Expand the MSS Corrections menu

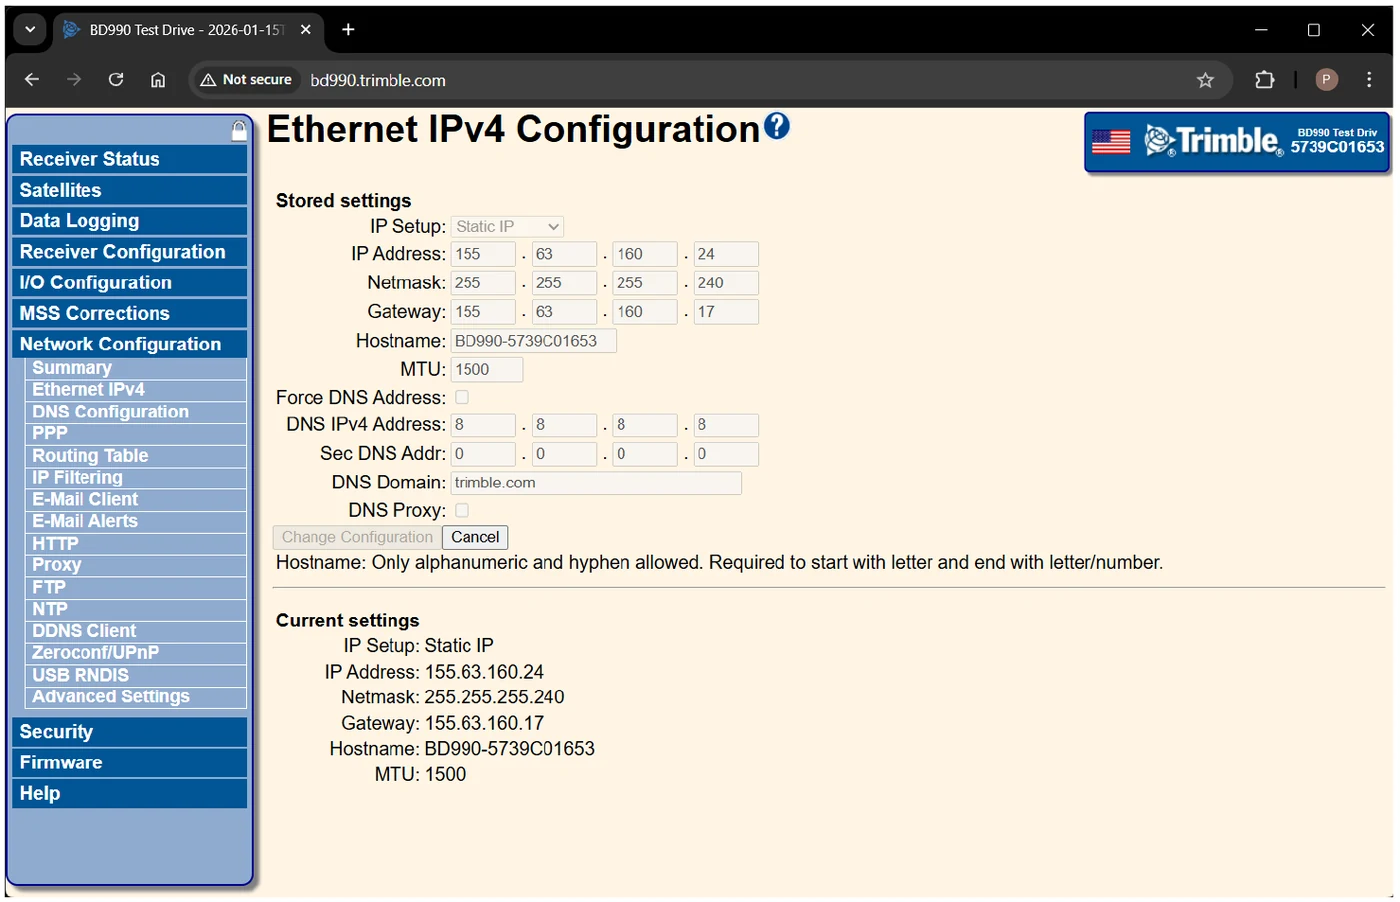[130, 313]
